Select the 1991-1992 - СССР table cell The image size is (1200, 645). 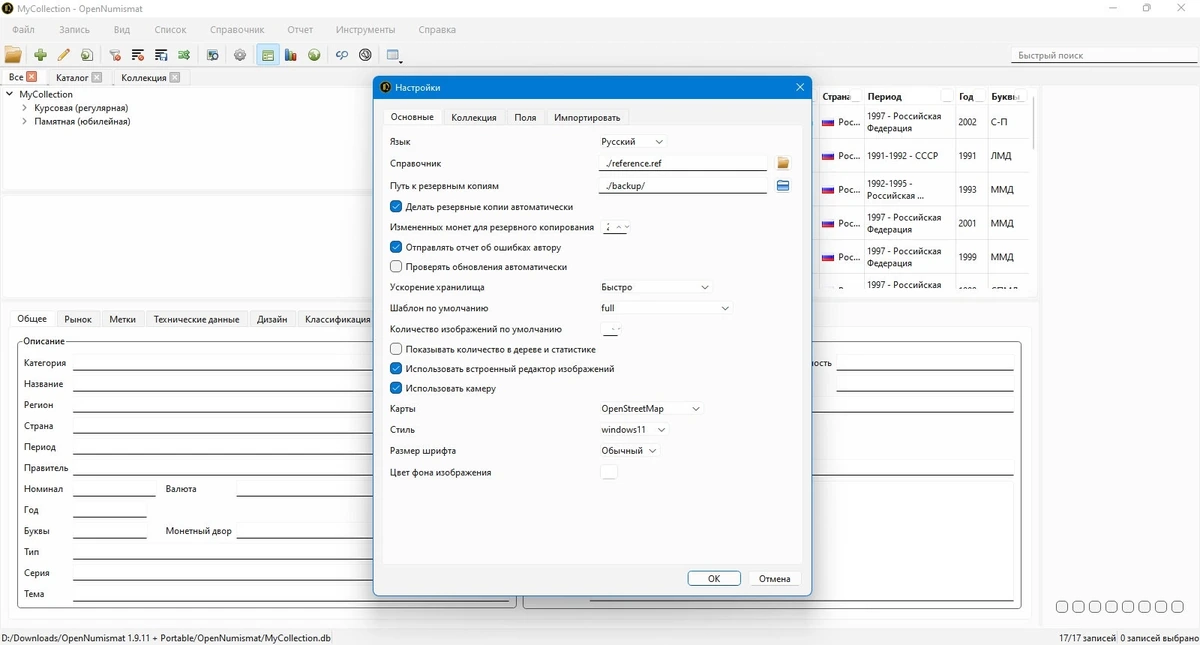point(908,156)
